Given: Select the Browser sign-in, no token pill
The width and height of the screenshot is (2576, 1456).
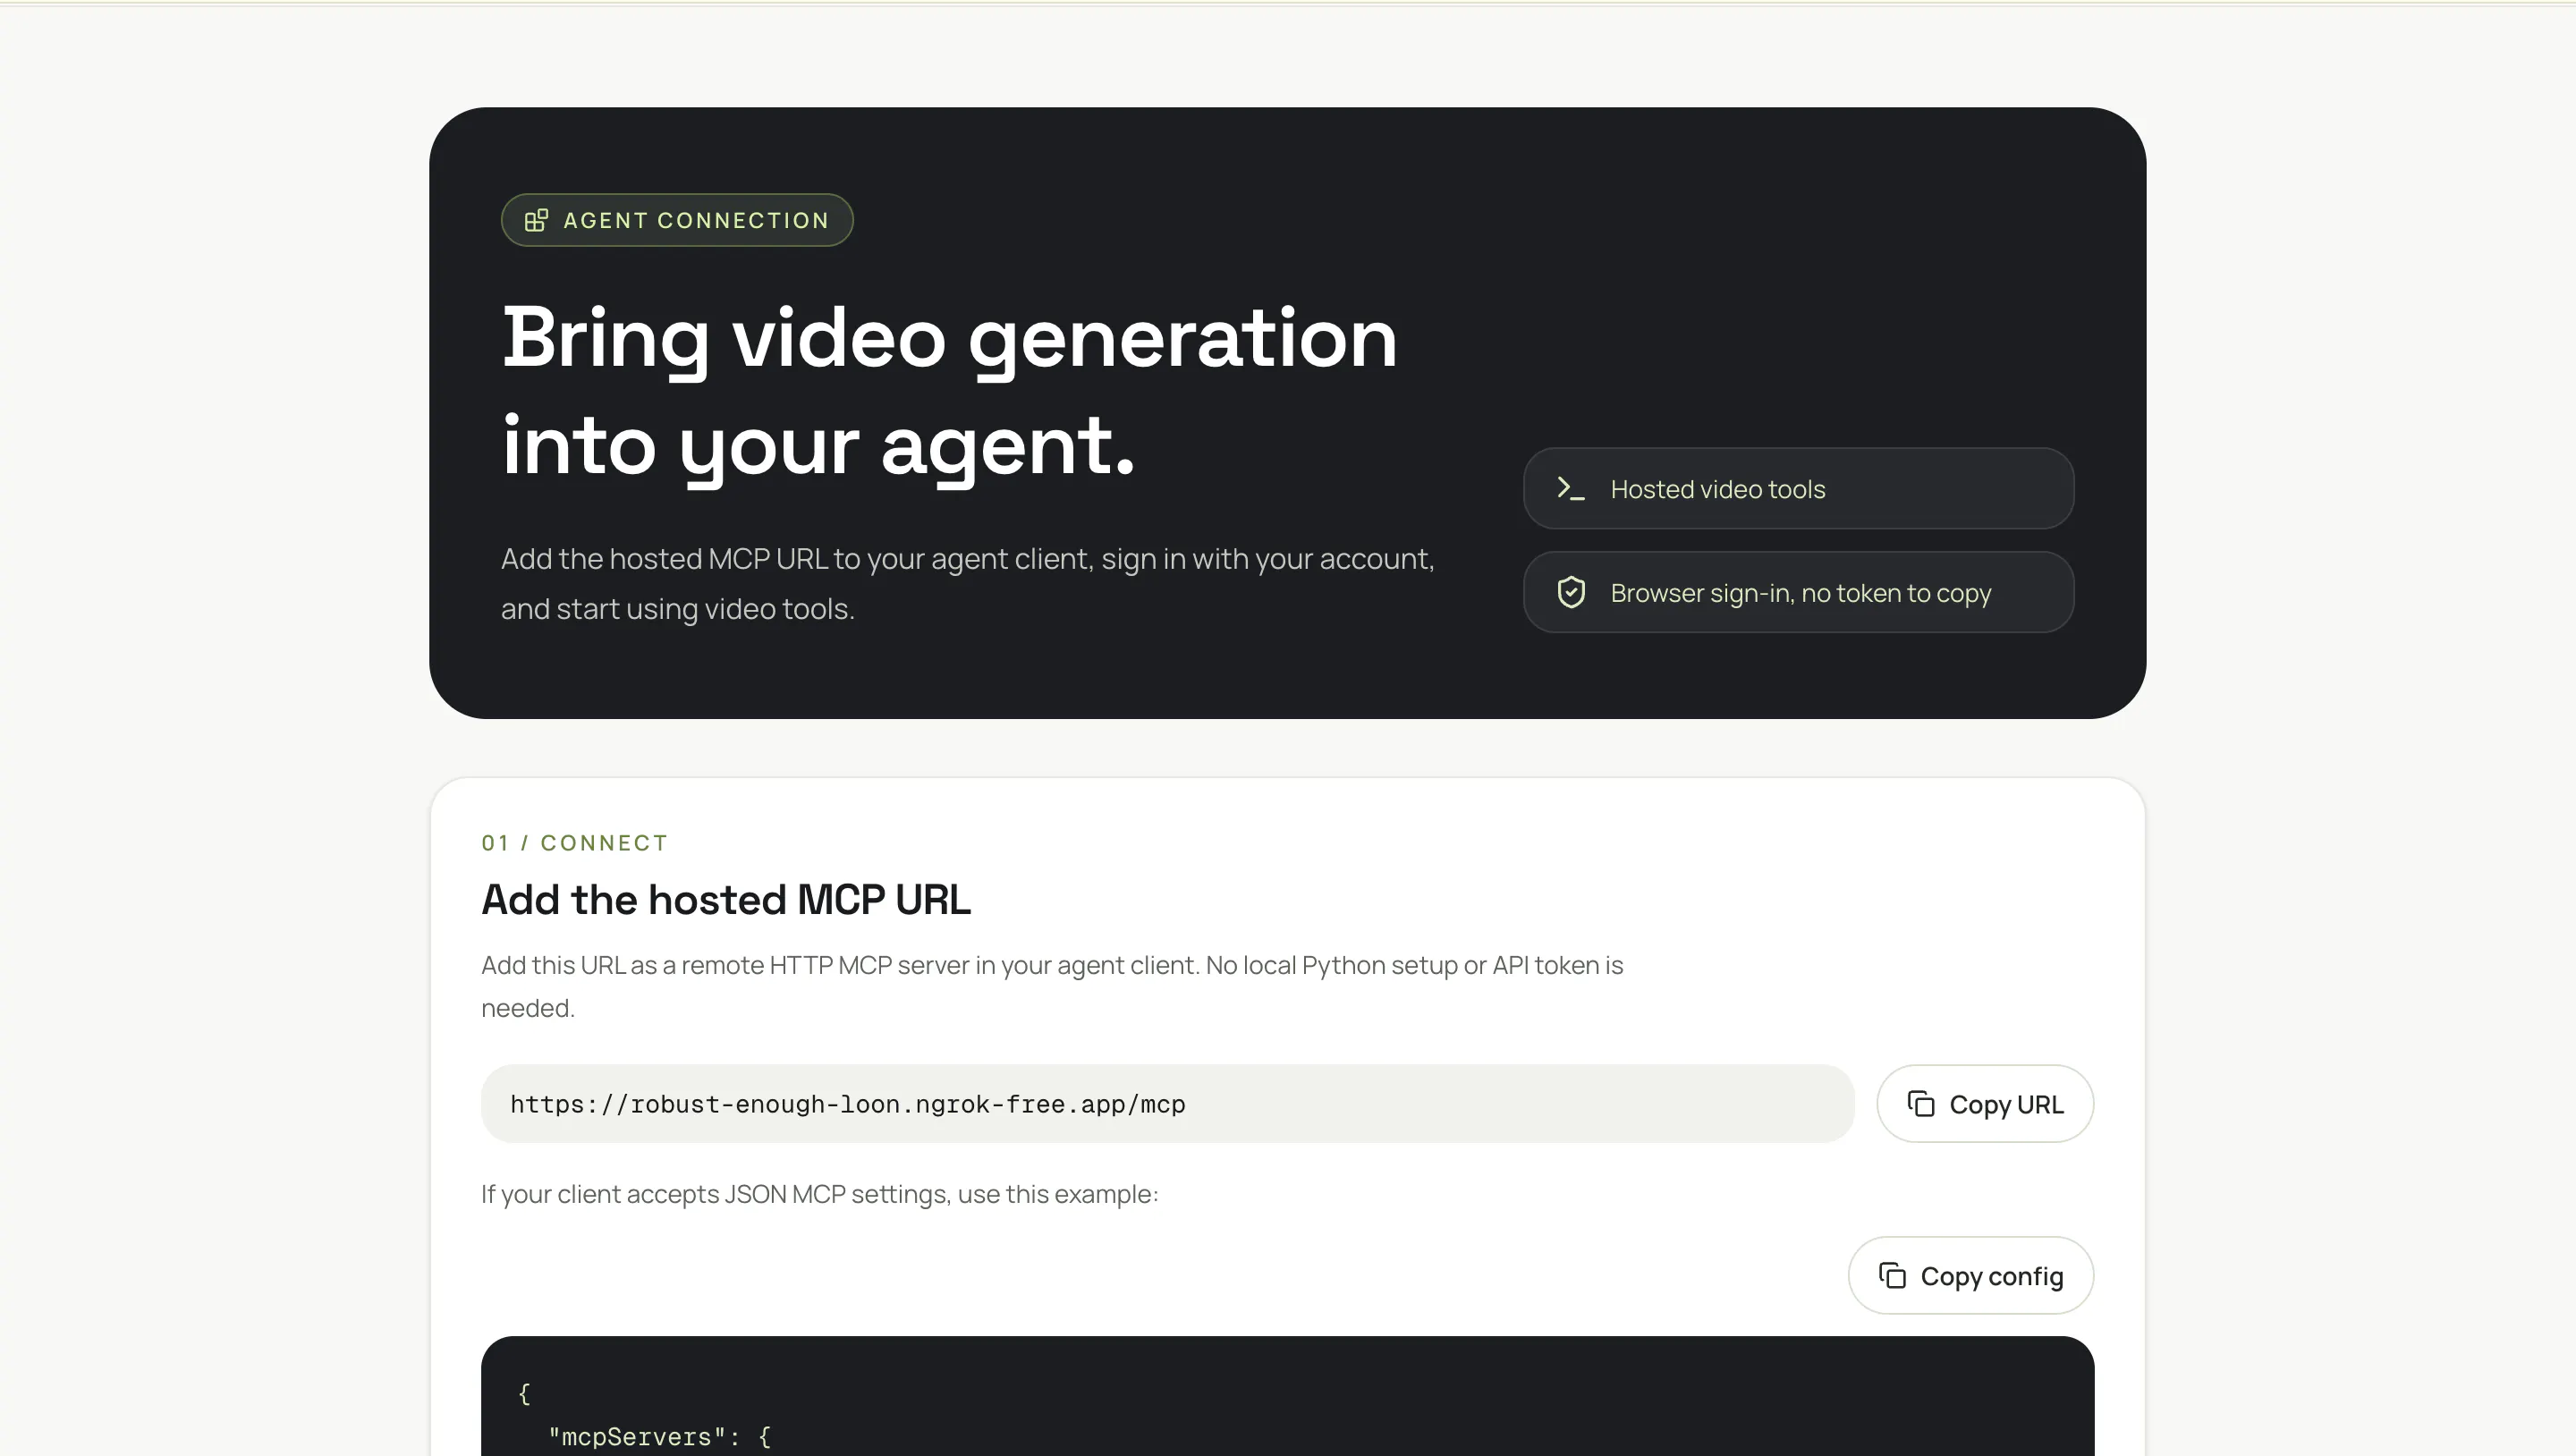Looking at the screenshot, I should 1798,592.
